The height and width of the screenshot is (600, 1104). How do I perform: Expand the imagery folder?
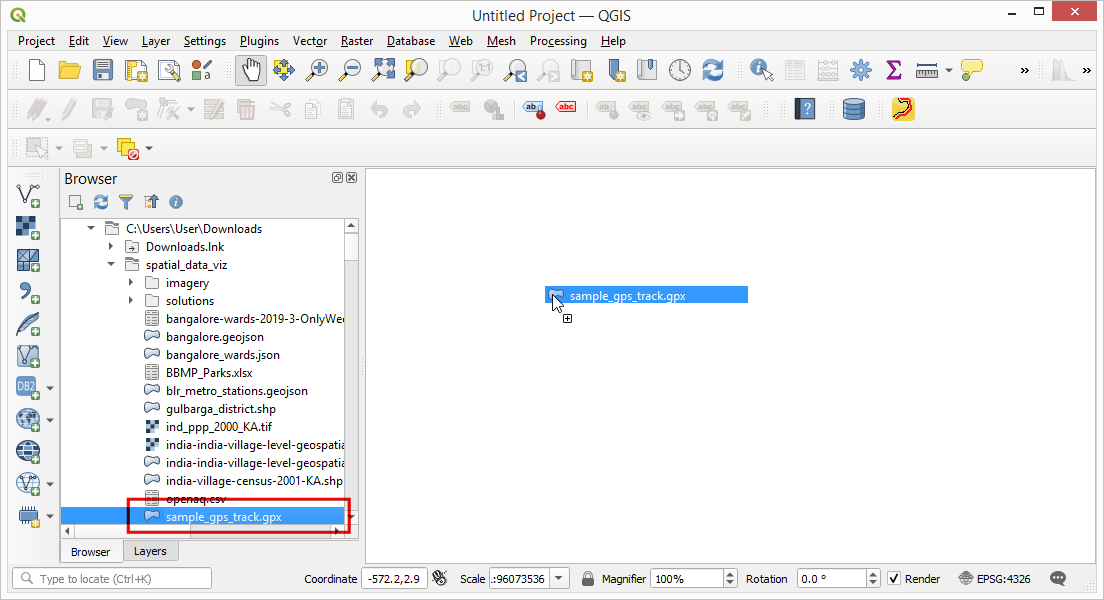(x=130, y=282)
